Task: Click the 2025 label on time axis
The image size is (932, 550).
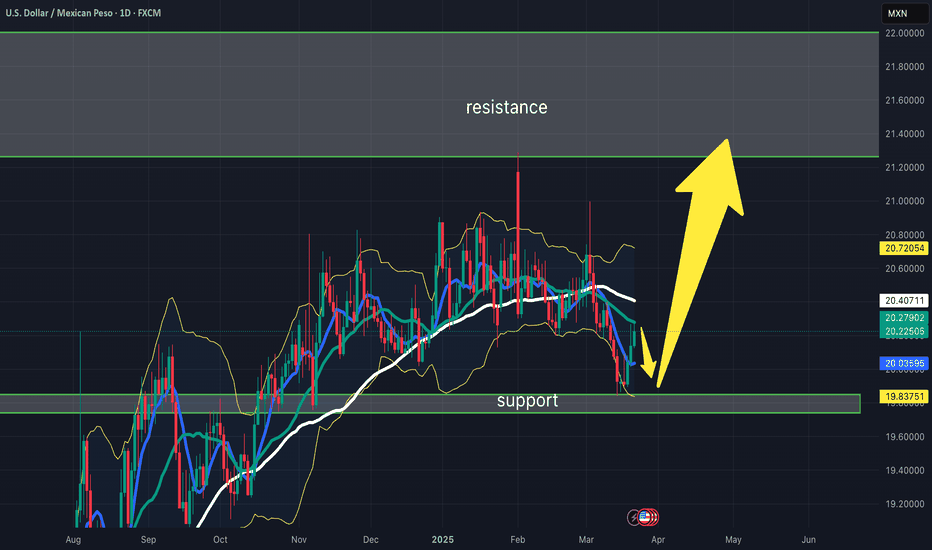Action: click(443, 540)
